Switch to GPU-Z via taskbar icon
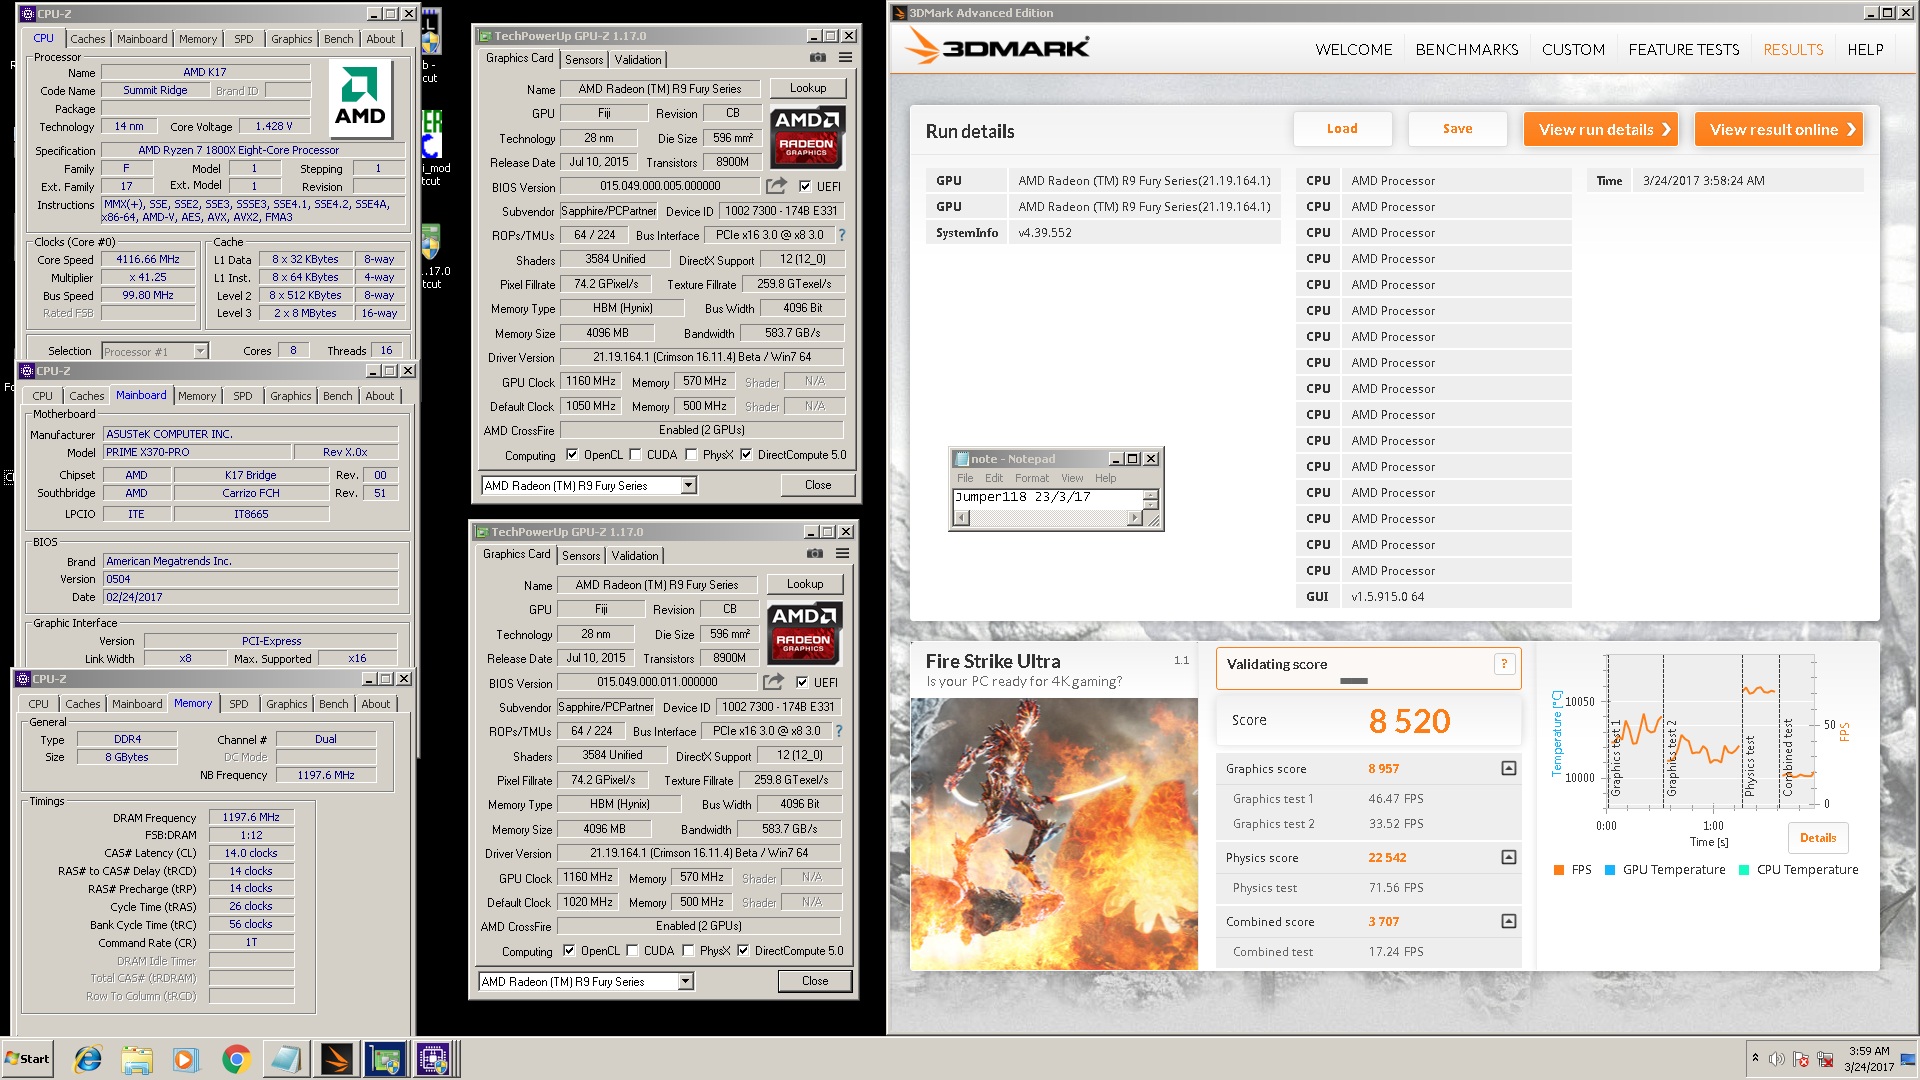This screenshot has height=1080, width=1920. pos(385,1059)
